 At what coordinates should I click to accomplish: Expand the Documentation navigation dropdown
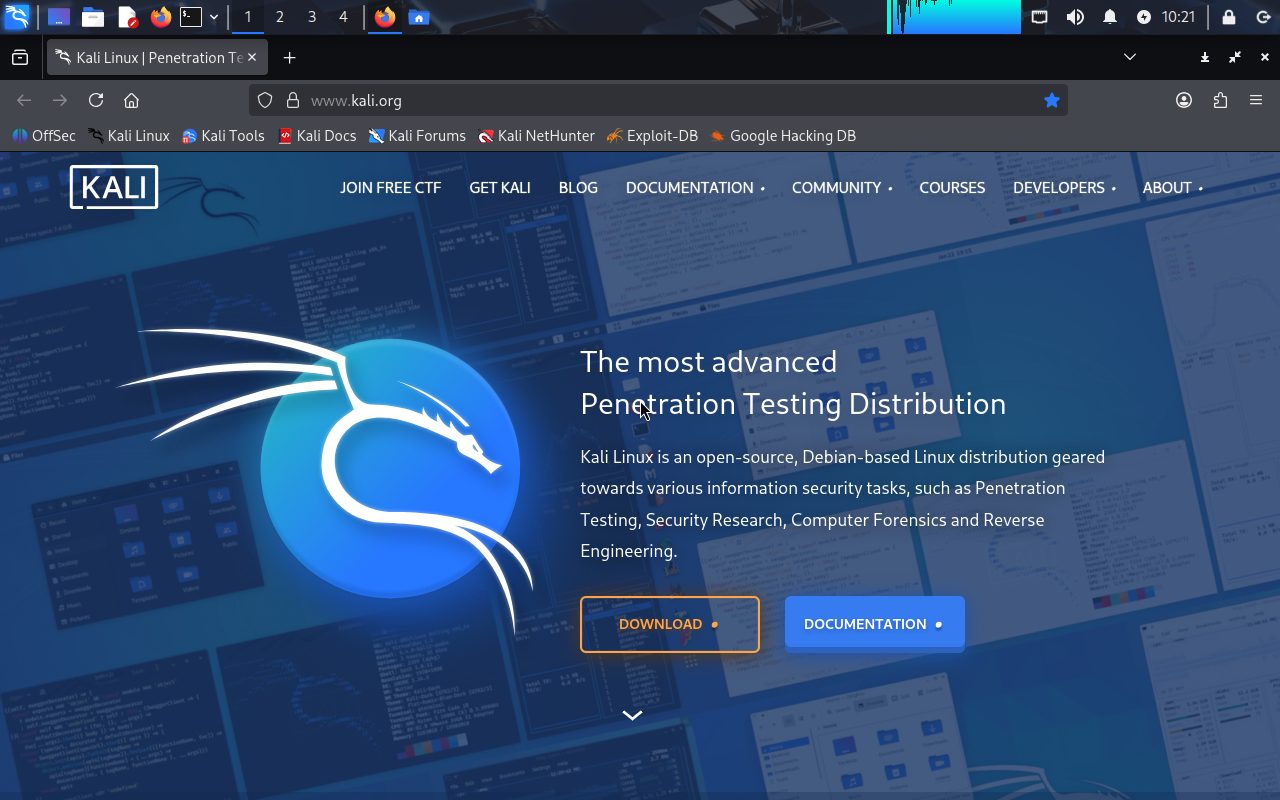tap(694, 188)
